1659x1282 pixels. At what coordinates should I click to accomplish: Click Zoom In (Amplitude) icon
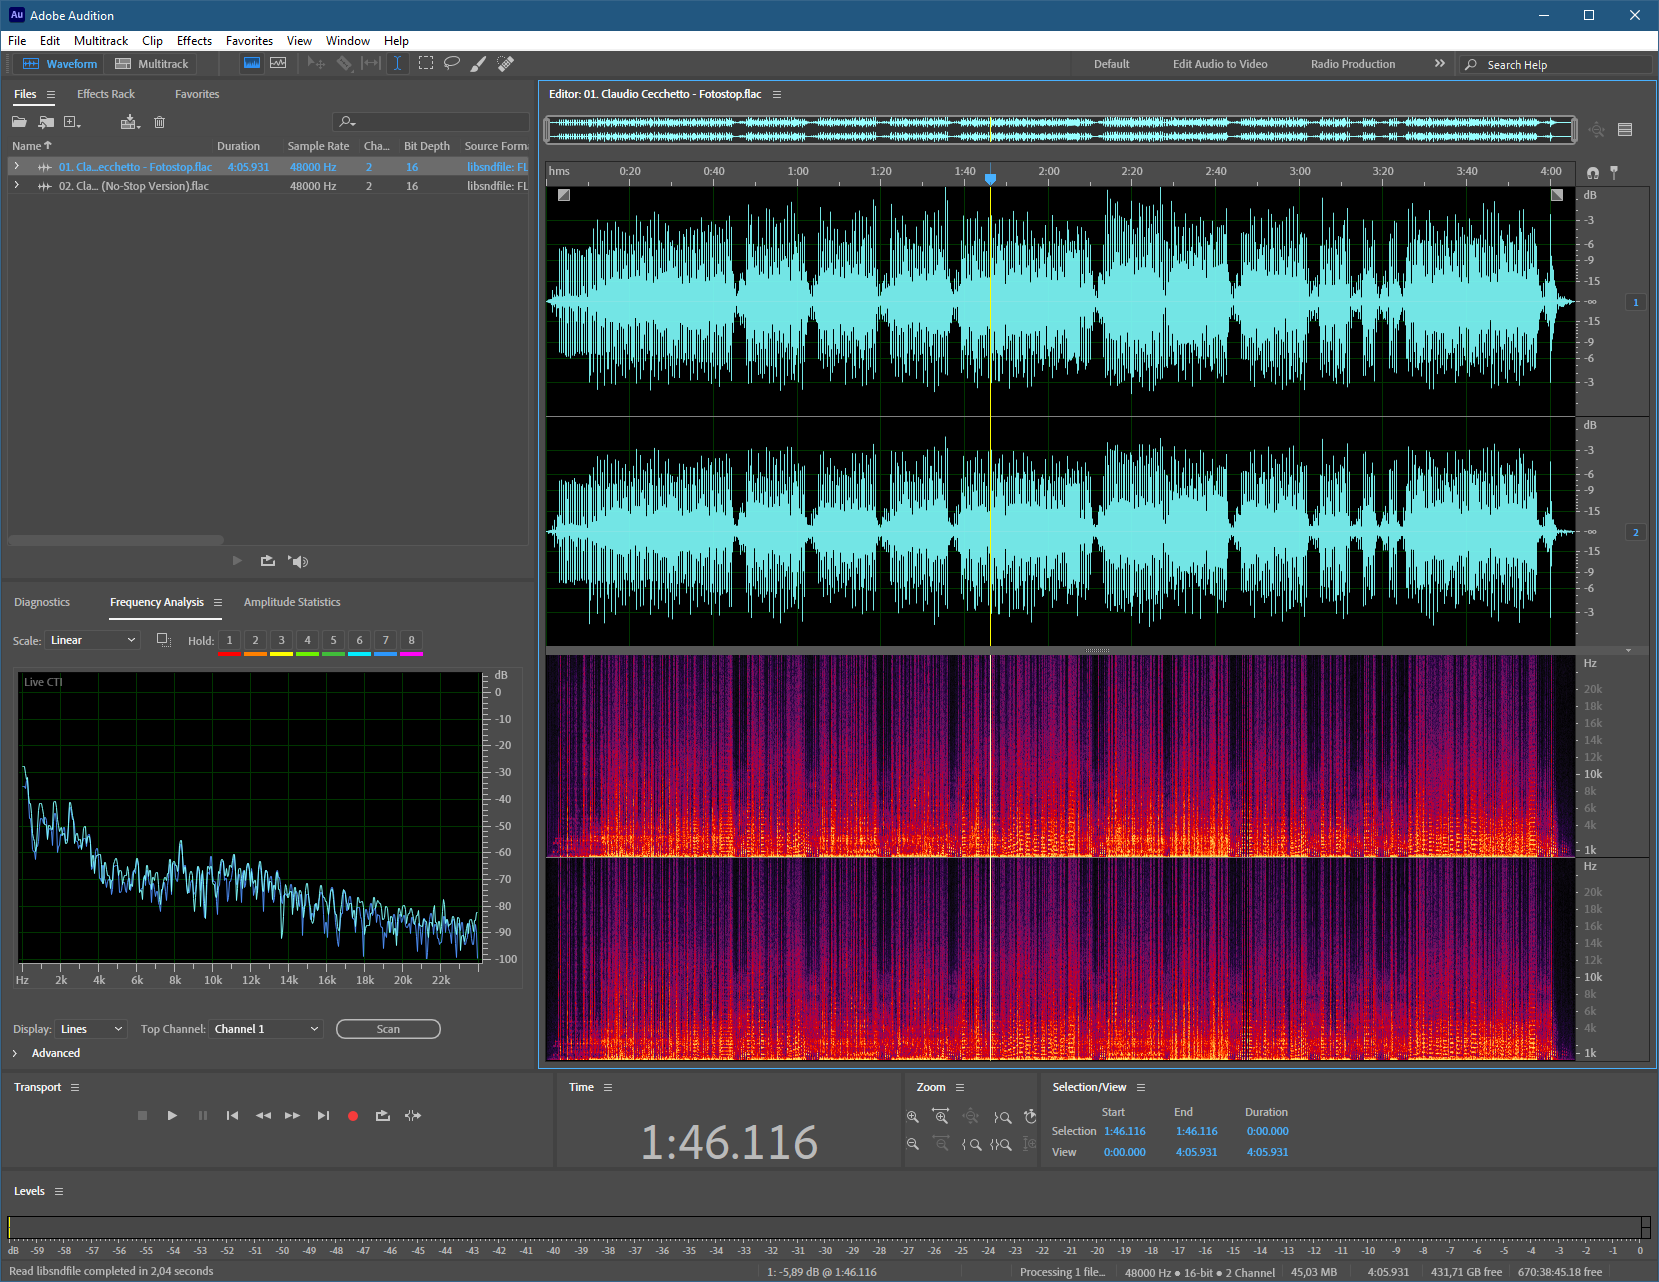913,1116
